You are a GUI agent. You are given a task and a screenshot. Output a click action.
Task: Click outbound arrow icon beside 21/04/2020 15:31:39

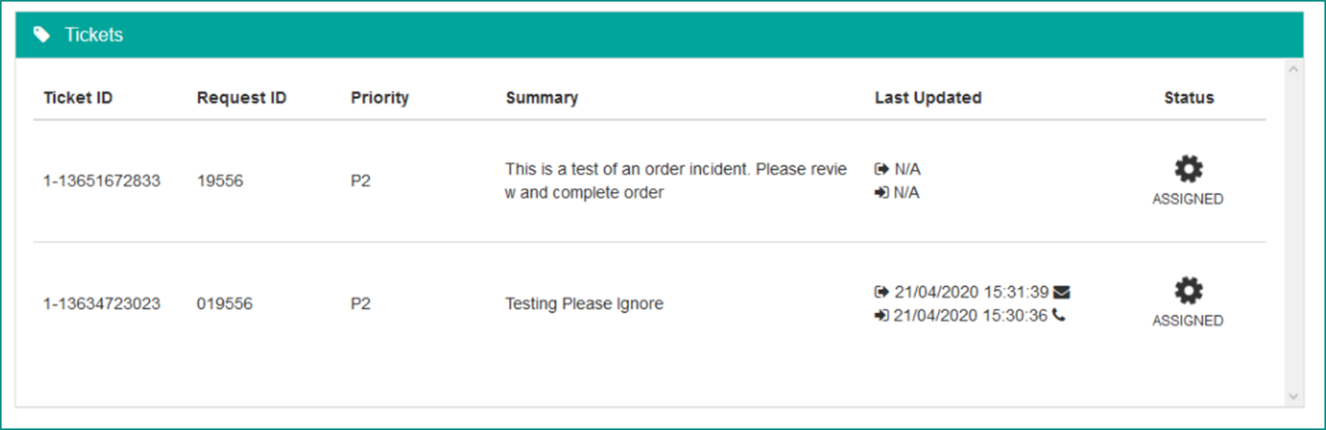coord(881,292)
